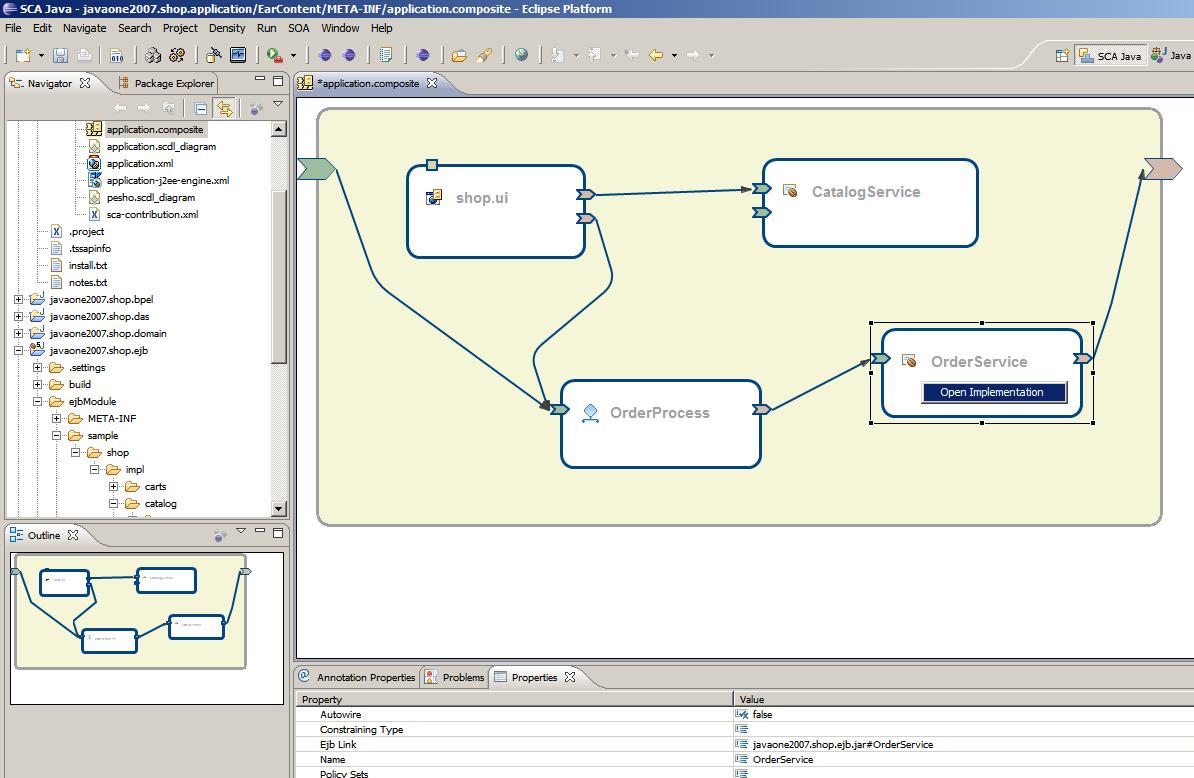1194x778 pixels.
Task: Click the New wizard toolbar icon
Action: click(x=24, y=55)
